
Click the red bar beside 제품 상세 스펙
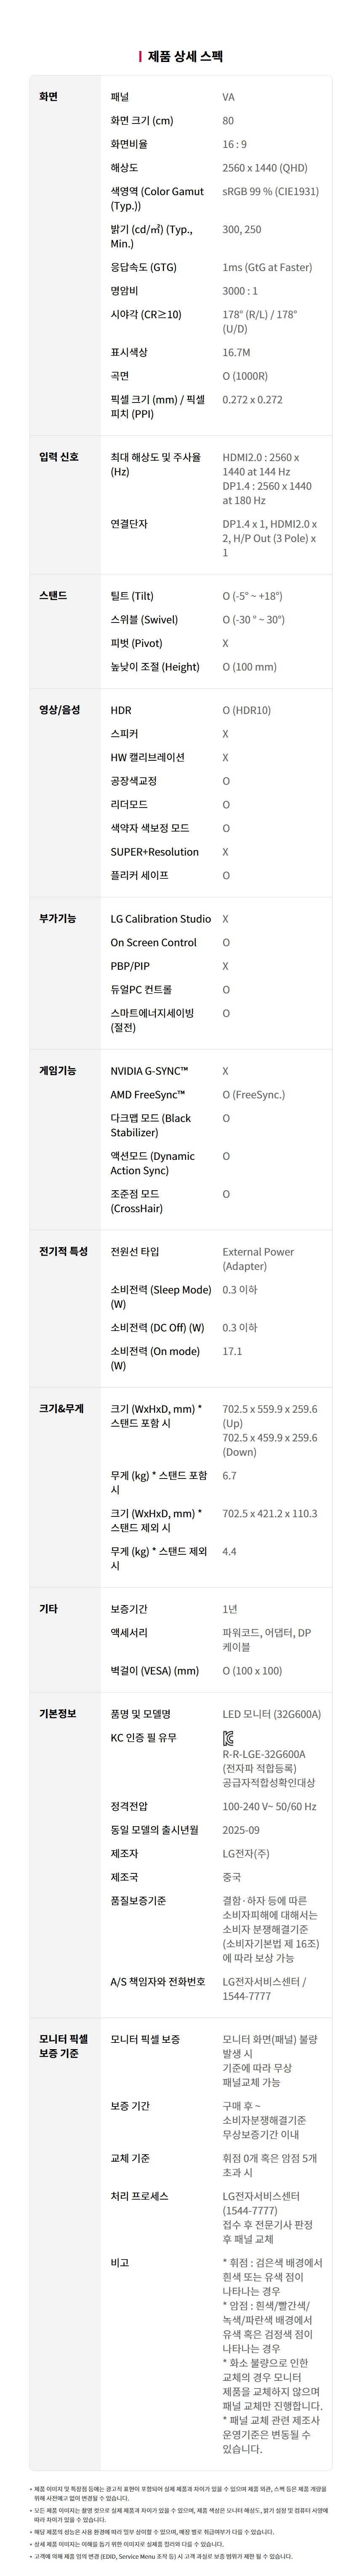pos(140,56)
